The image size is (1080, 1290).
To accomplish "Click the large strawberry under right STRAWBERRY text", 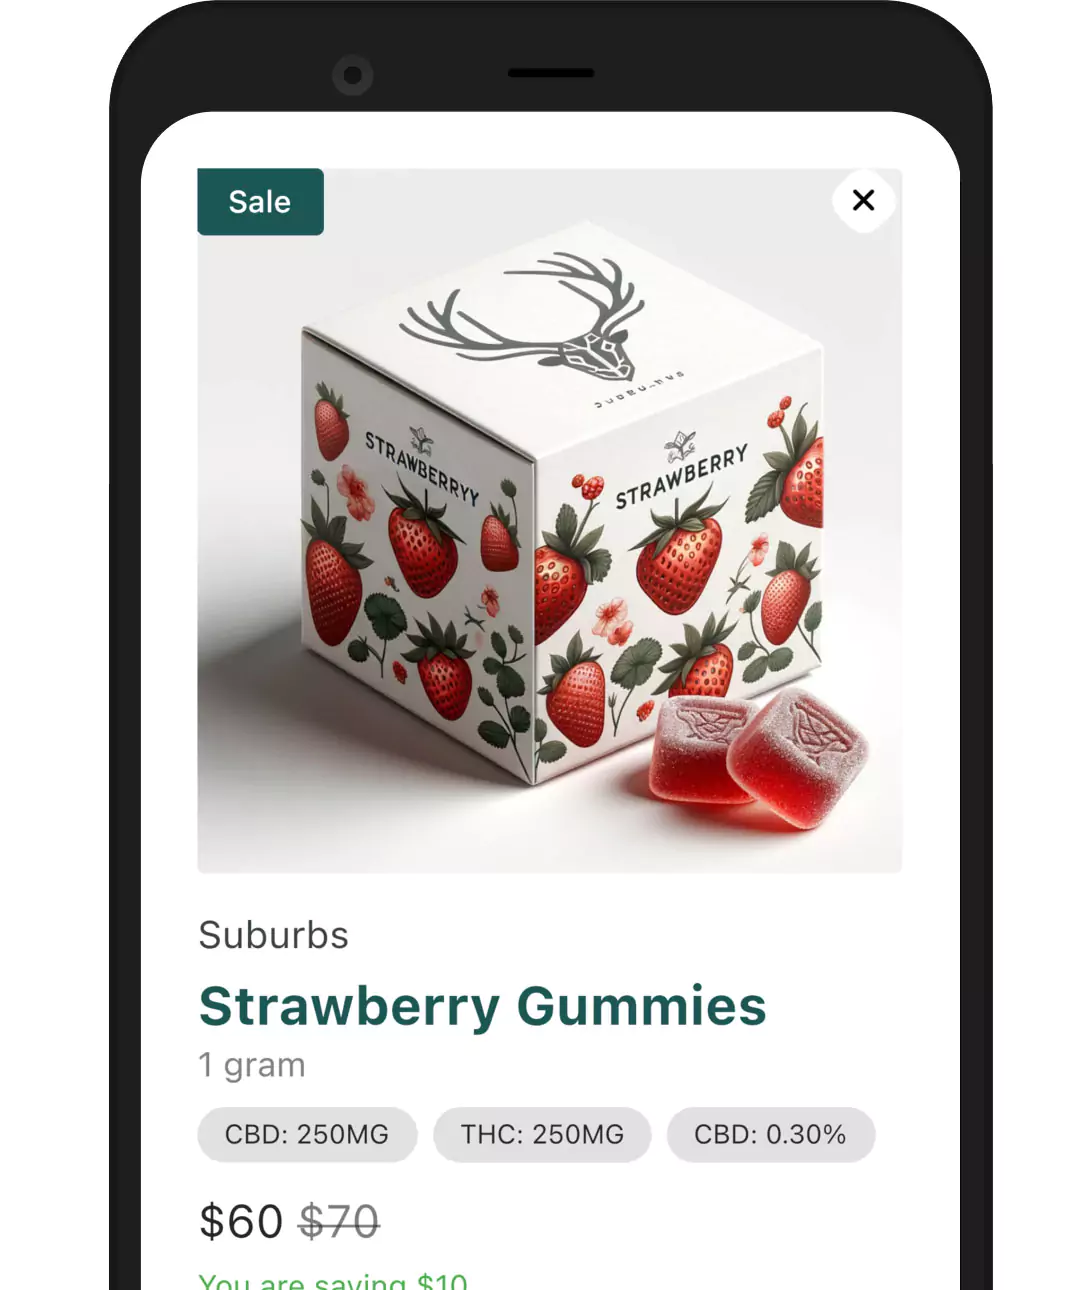I will (x=679, y=557).
